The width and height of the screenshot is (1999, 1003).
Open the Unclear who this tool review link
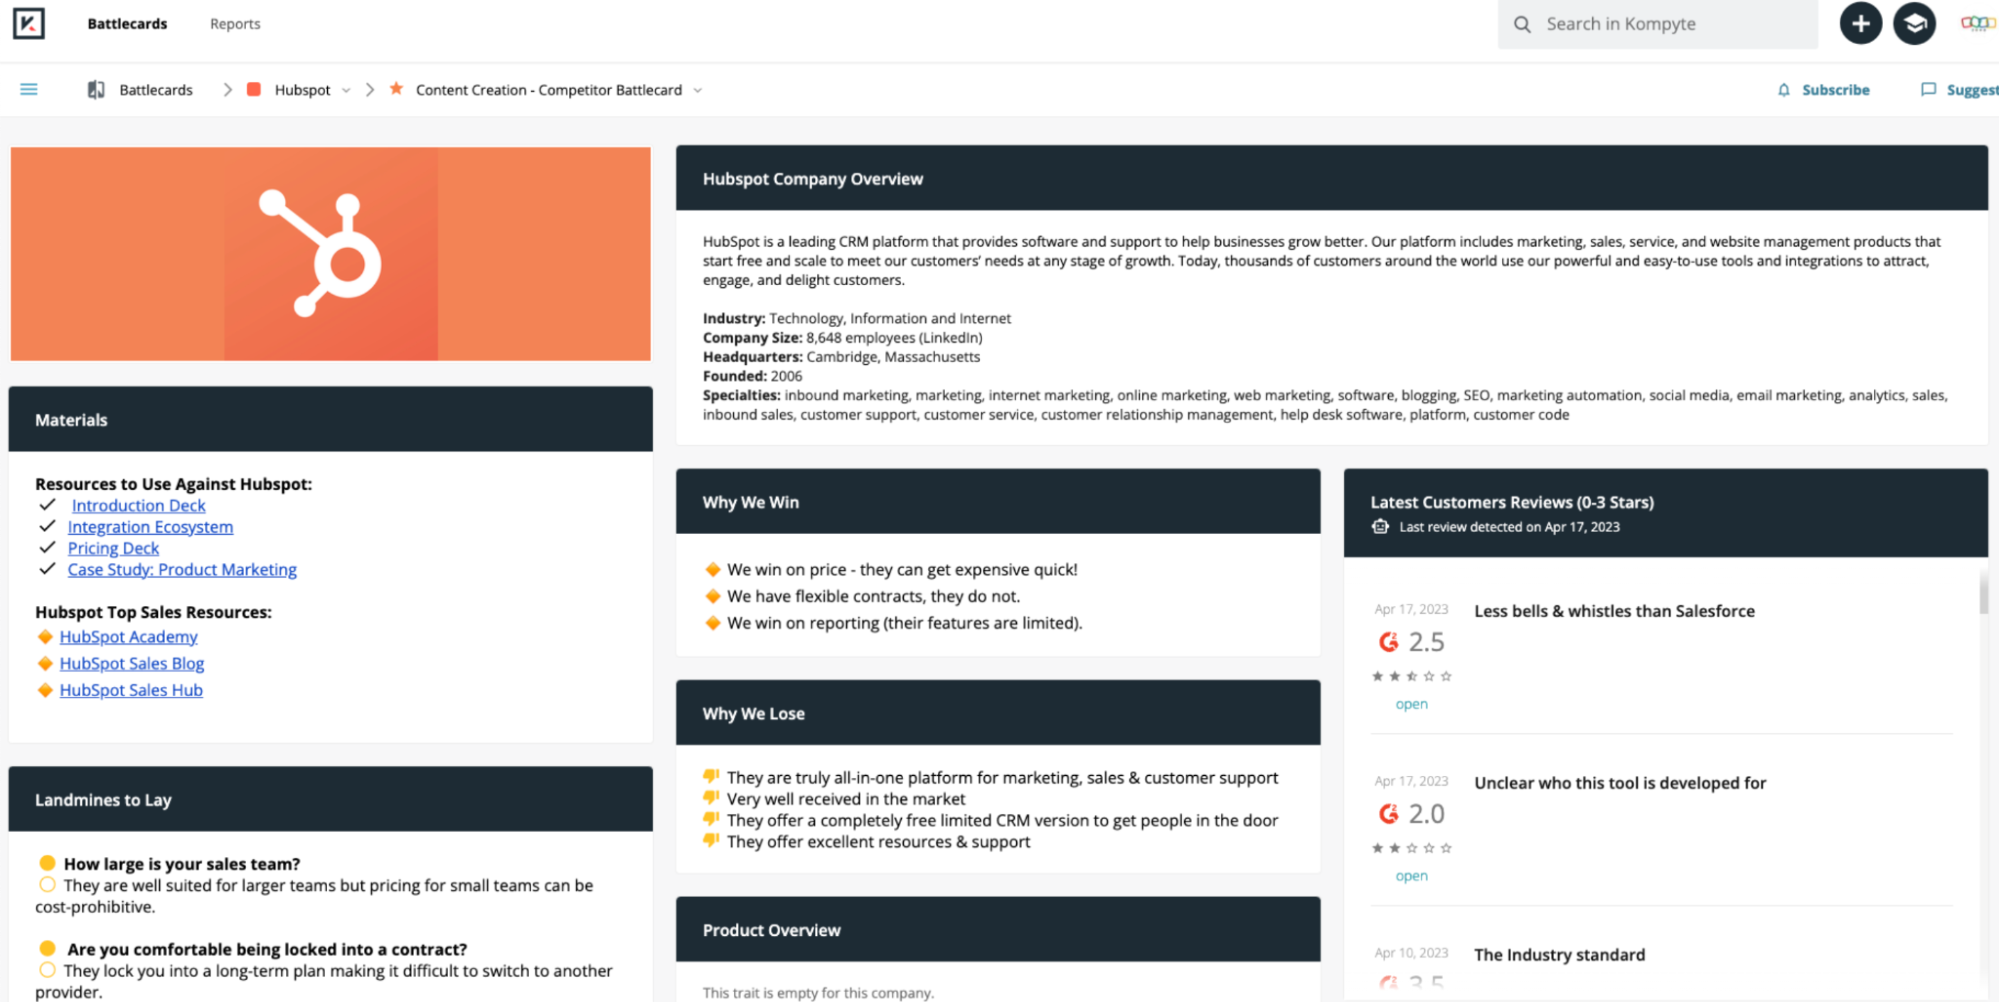[1411, 876]
